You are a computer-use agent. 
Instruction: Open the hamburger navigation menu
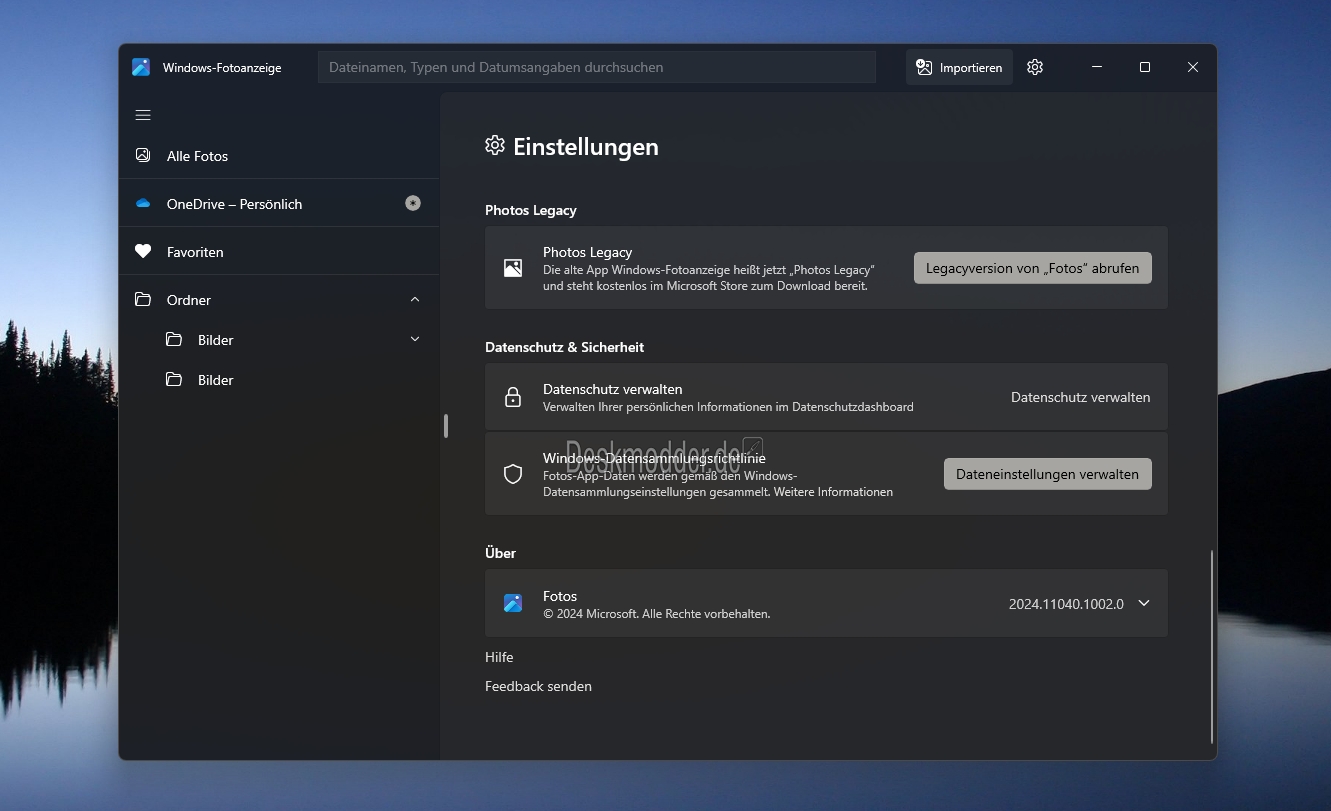pos(143,115)
